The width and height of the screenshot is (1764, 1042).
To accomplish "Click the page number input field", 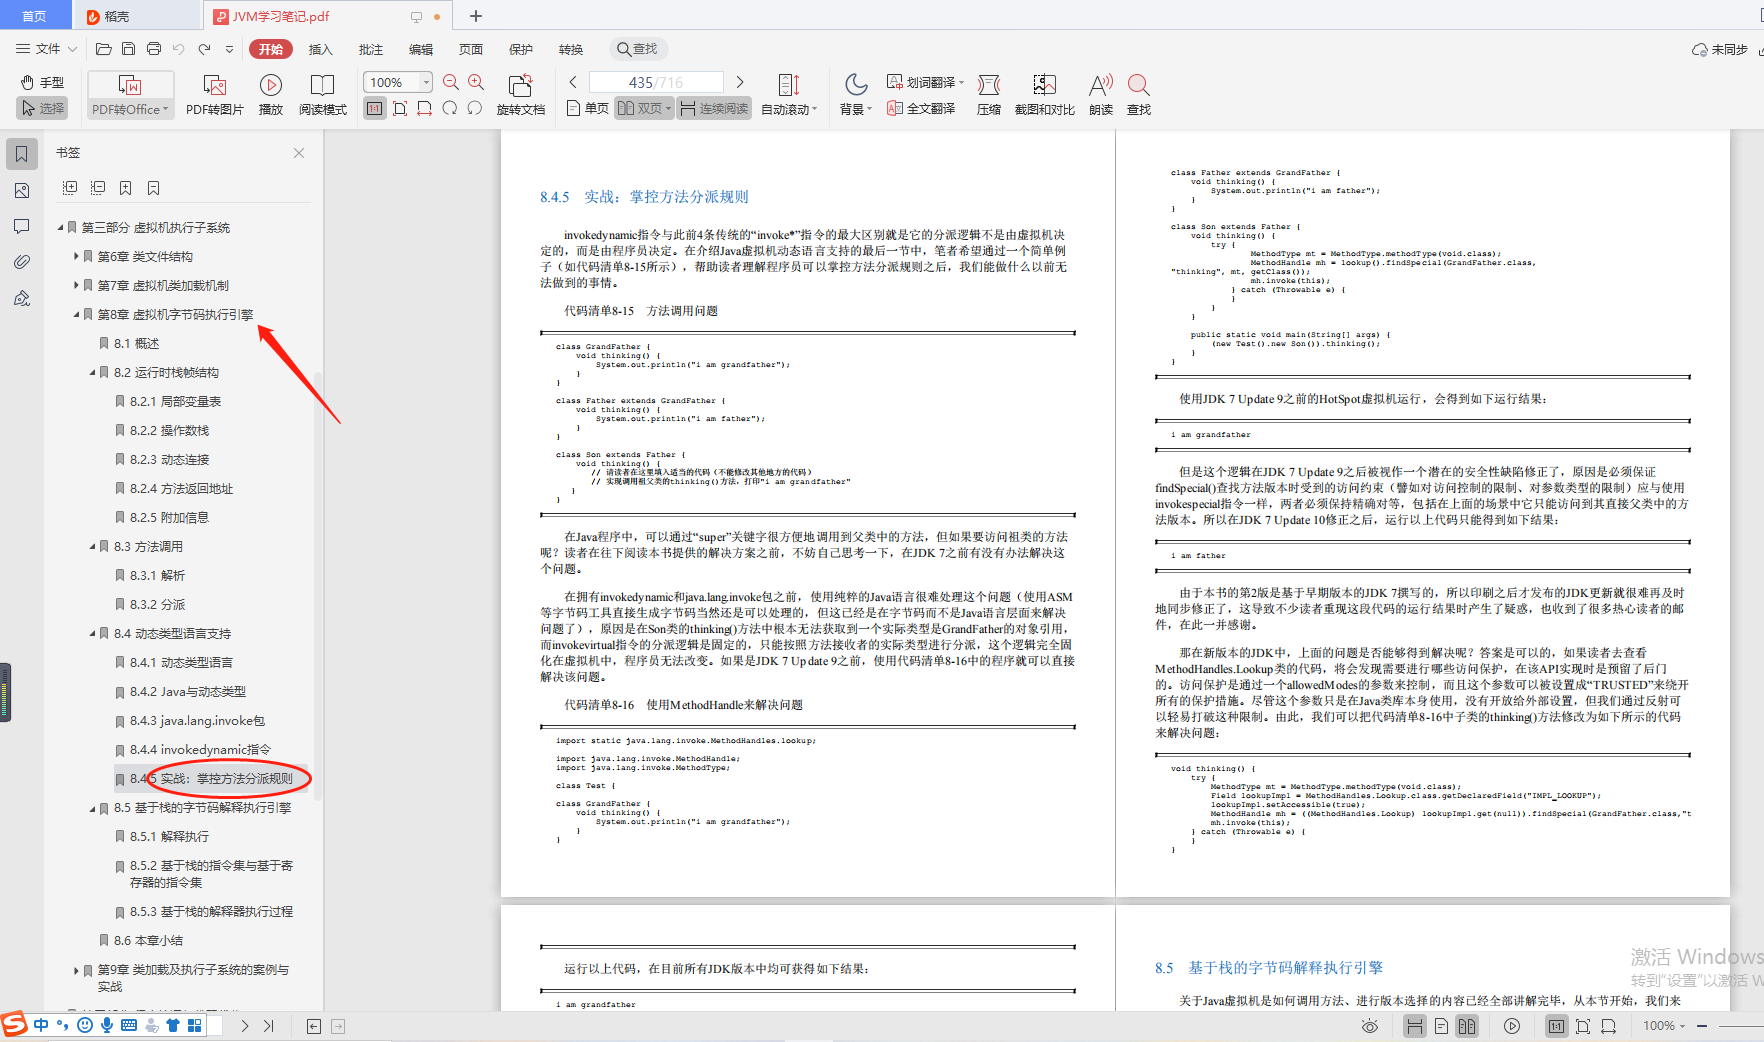I will click(656, 82).
